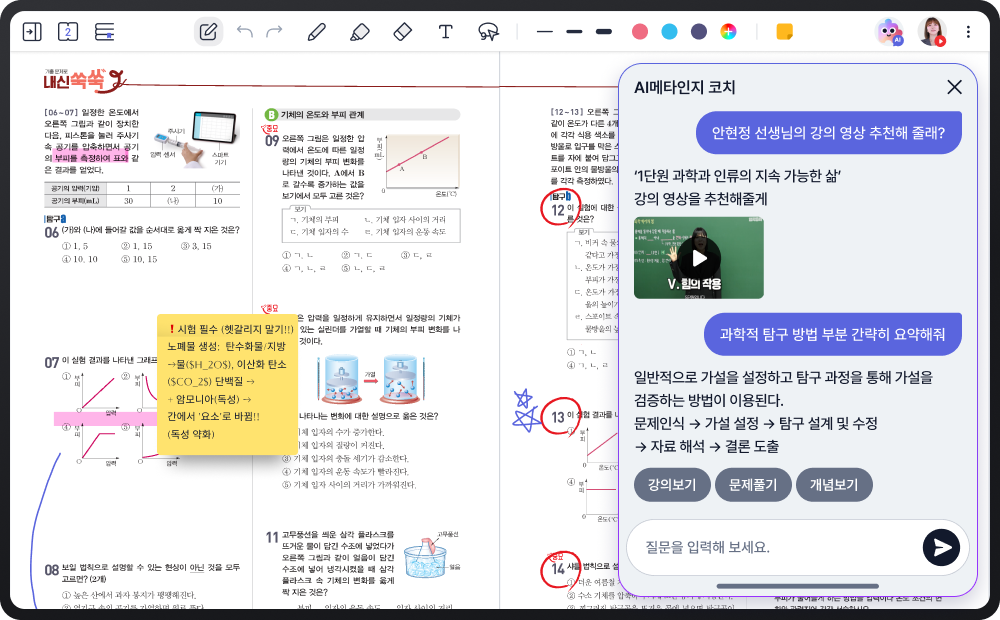Open the side panel toggle icon
This screenshot has width=1000, height=620.
pos(32,31)
